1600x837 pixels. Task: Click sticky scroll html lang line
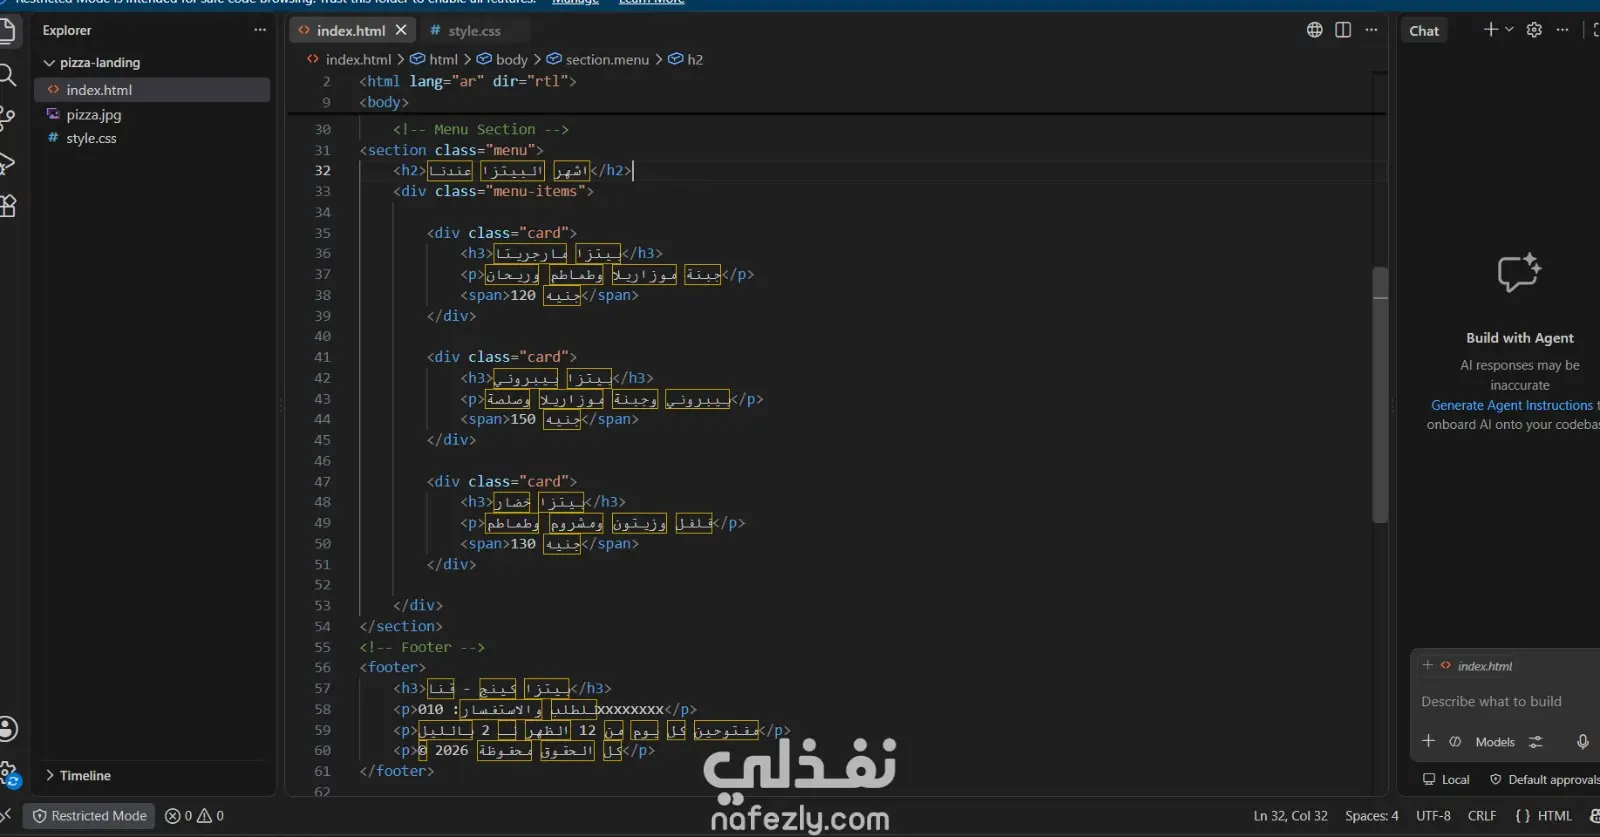[468, 81]
